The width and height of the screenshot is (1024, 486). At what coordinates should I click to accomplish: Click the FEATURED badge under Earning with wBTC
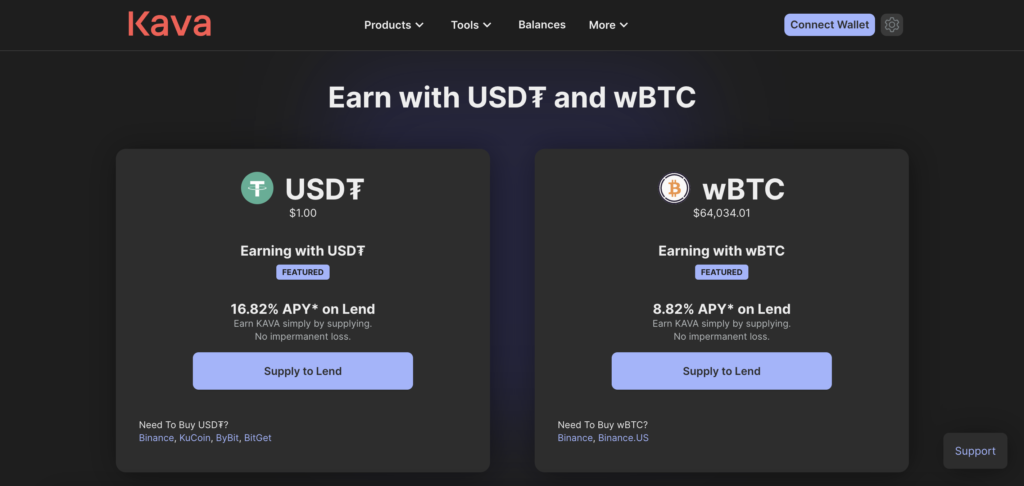722,272
